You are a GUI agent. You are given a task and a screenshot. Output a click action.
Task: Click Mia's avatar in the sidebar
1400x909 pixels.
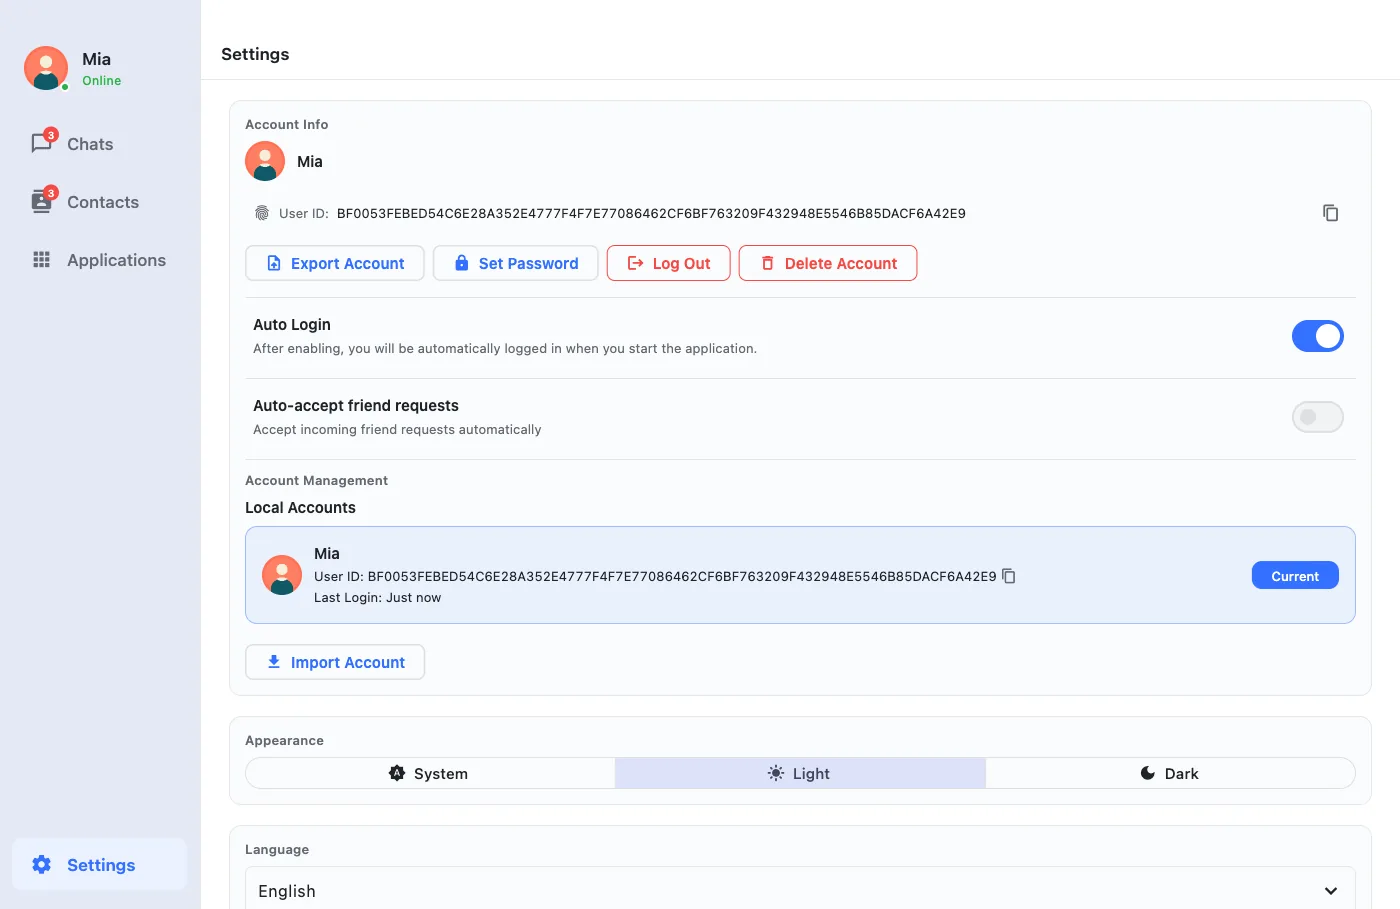point(46,68)
